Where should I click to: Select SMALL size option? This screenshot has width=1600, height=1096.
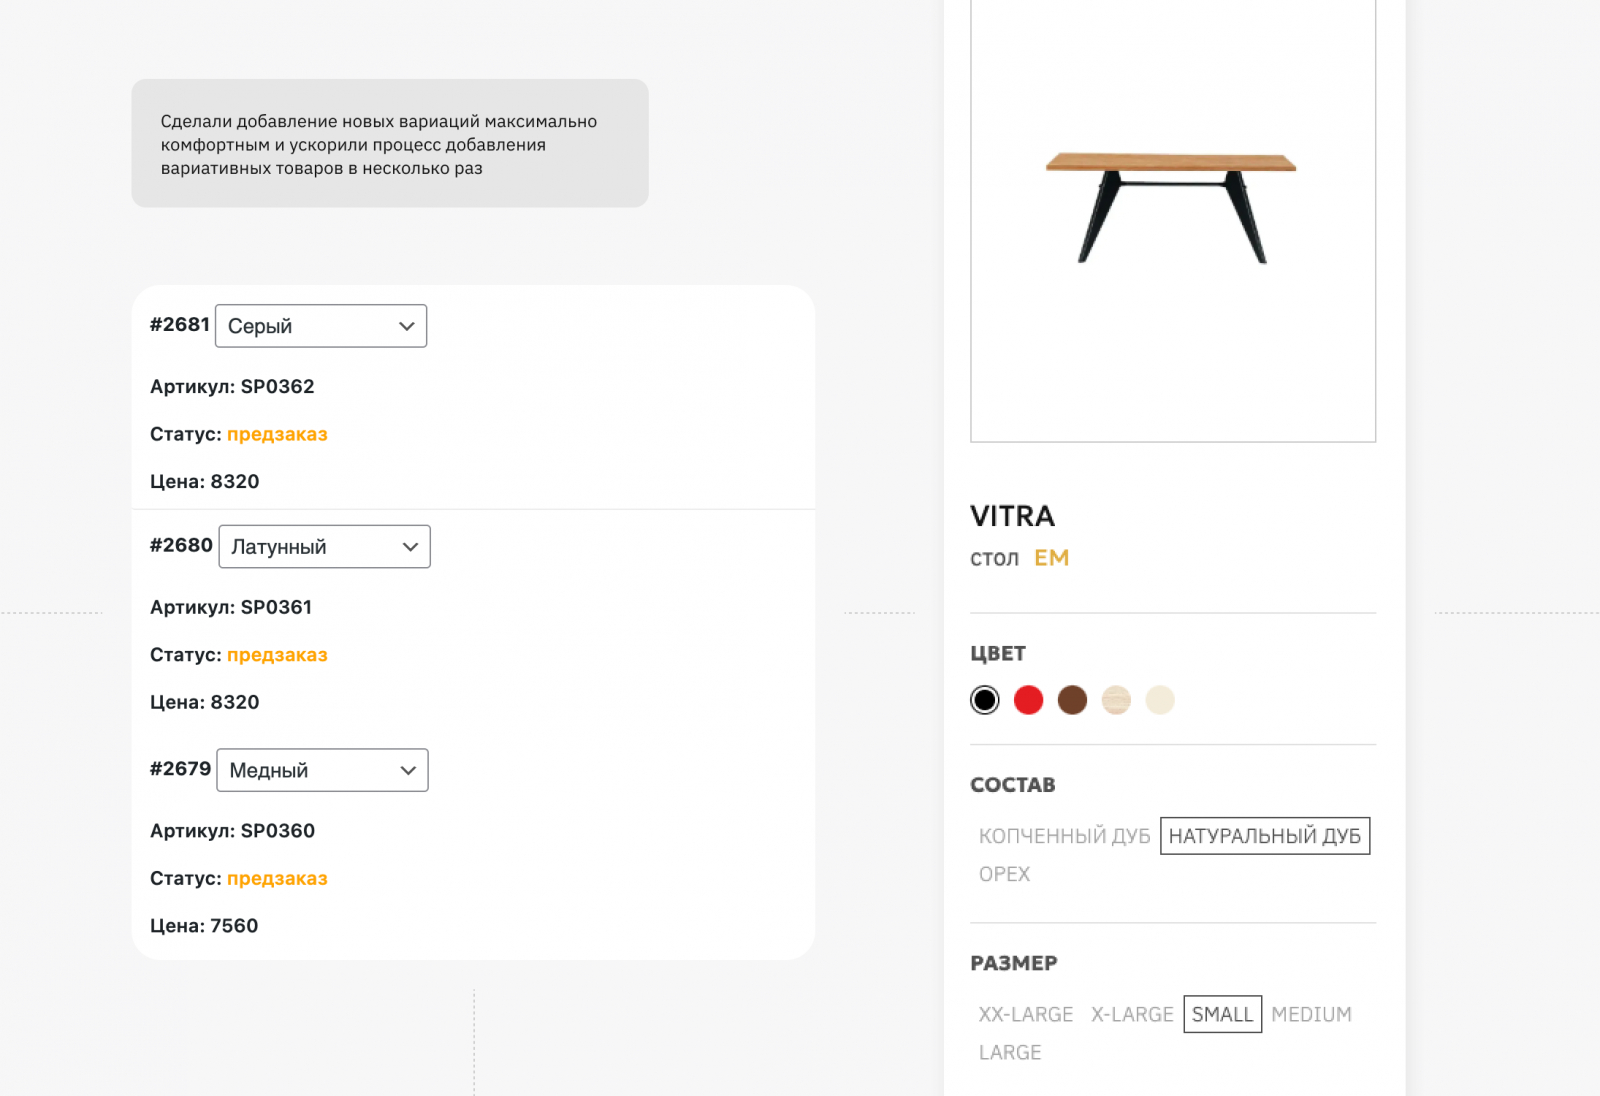point(1222,1014)
